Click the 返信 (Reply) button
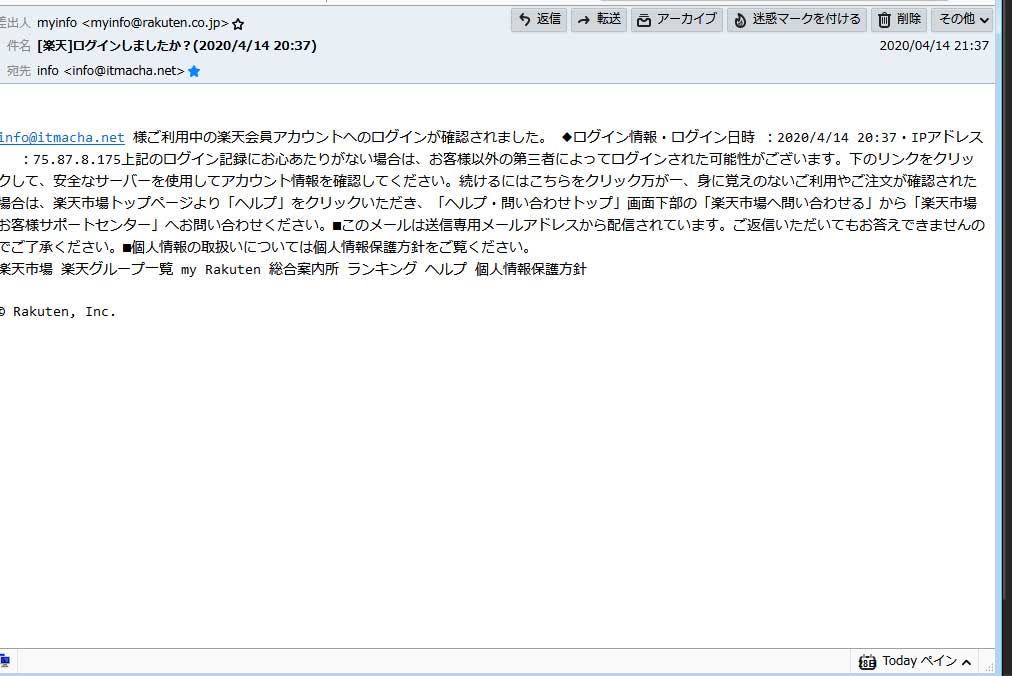Viewport: 1012px width, 676px height. (539, 20)
